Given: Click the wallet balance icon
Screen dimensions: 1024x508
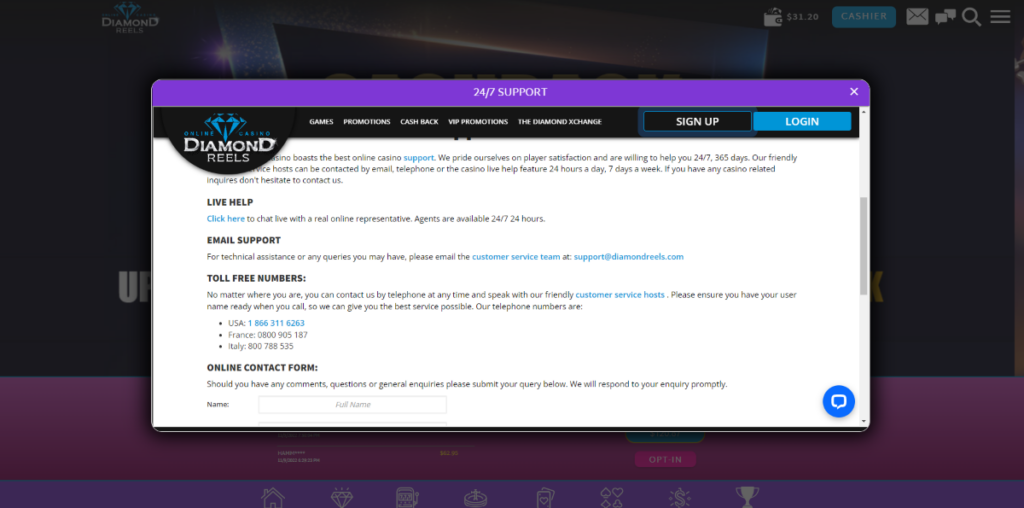Looking at the screenshot, I should [x=773, y=17].
